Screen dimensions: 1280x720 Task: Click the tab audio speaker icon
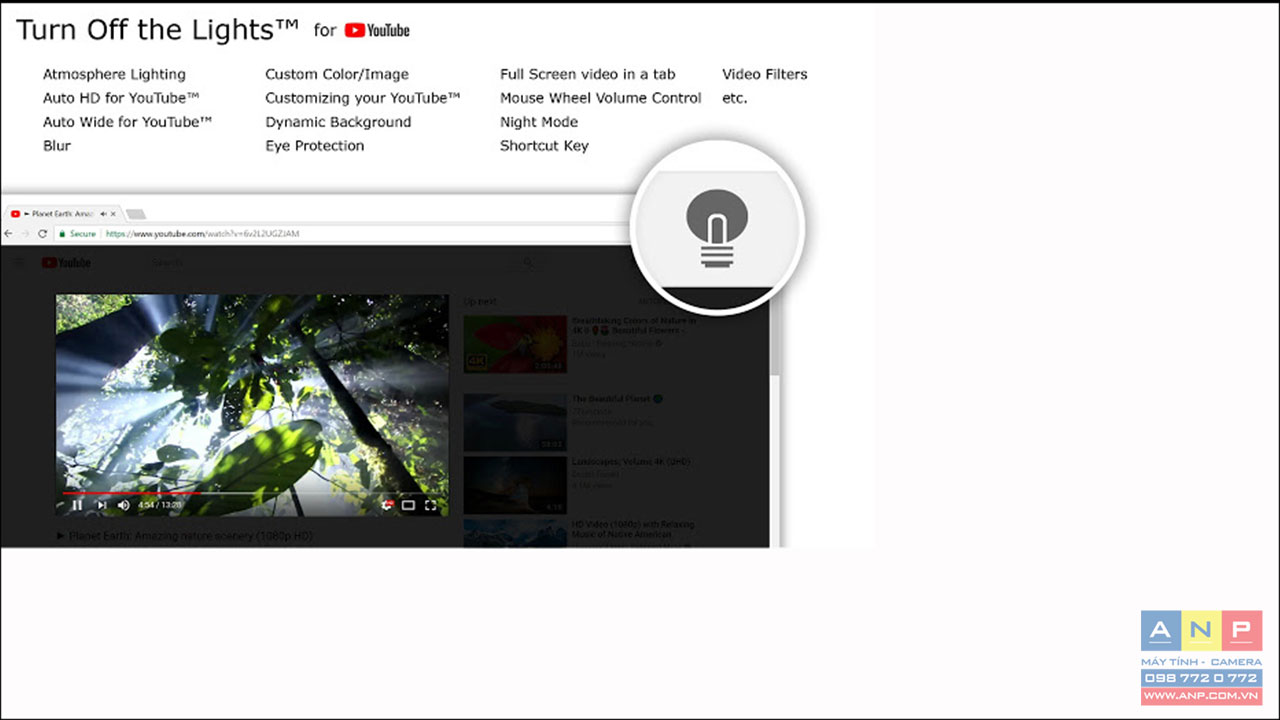click(x=102, y=214)
